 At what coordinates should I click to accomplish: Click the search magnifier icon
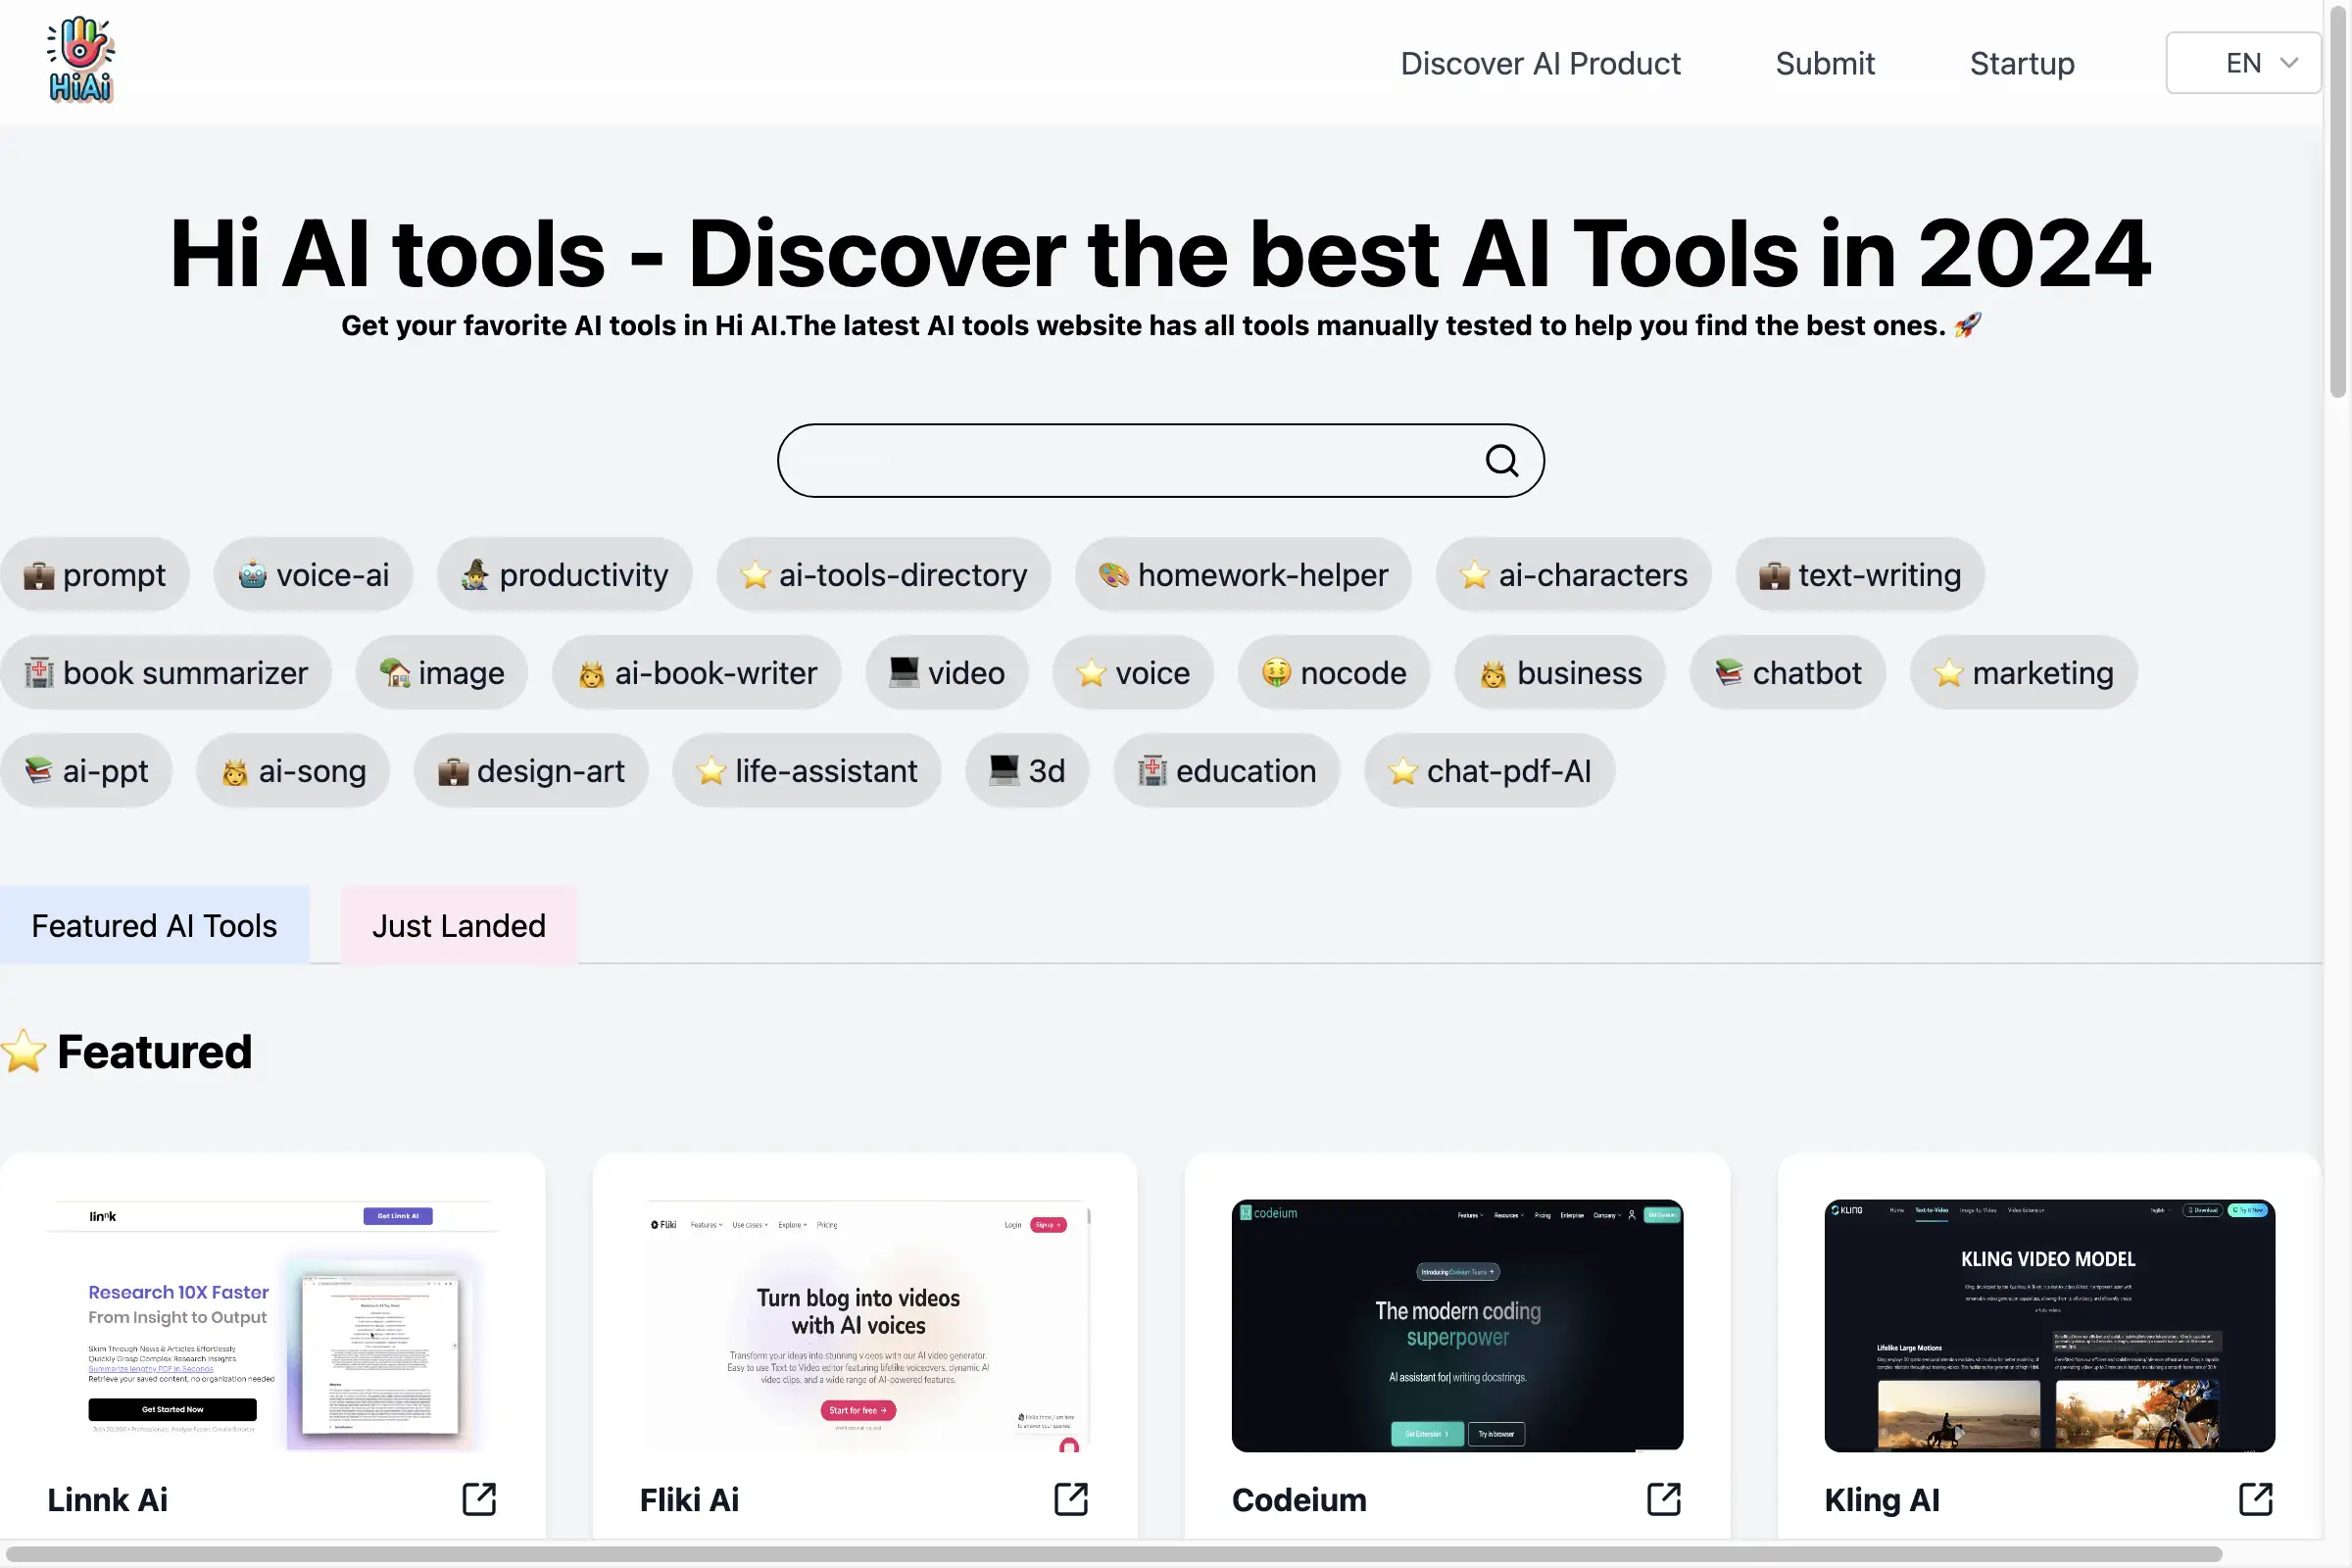click(x=1501, y=461)
